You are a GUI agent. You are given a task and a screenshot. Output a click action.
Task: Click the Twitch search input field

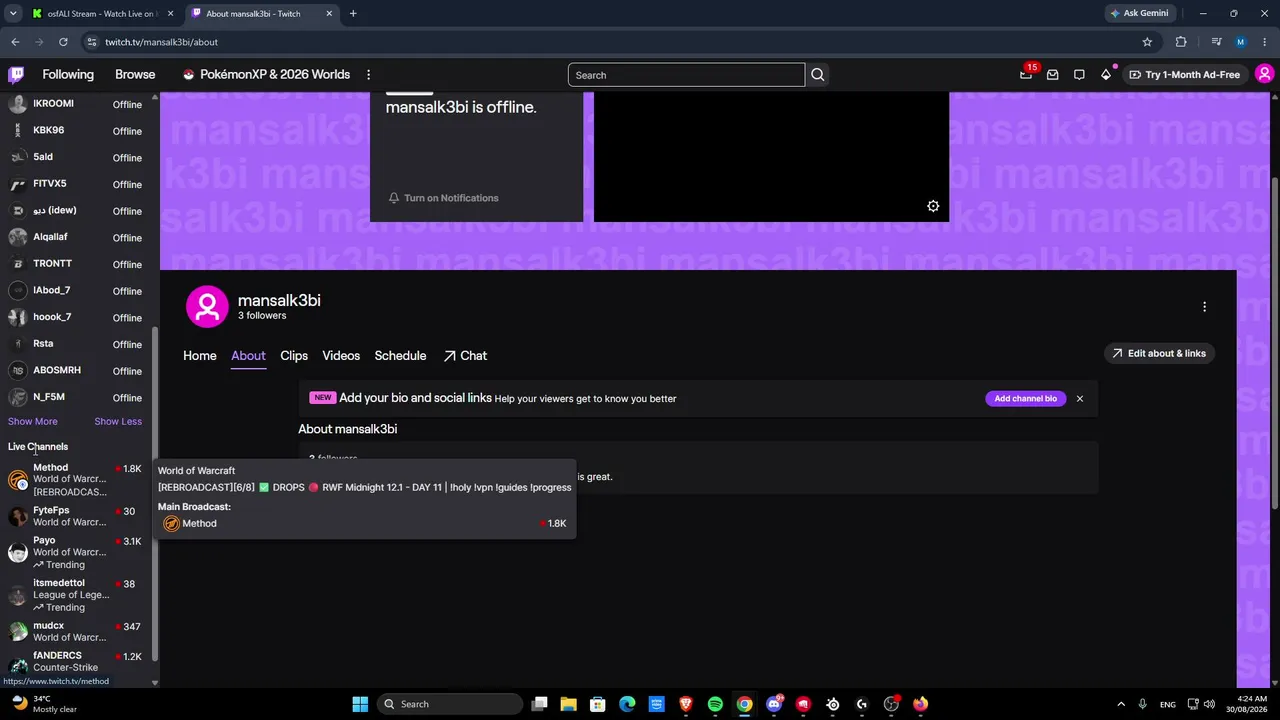[x=686, y=75]
